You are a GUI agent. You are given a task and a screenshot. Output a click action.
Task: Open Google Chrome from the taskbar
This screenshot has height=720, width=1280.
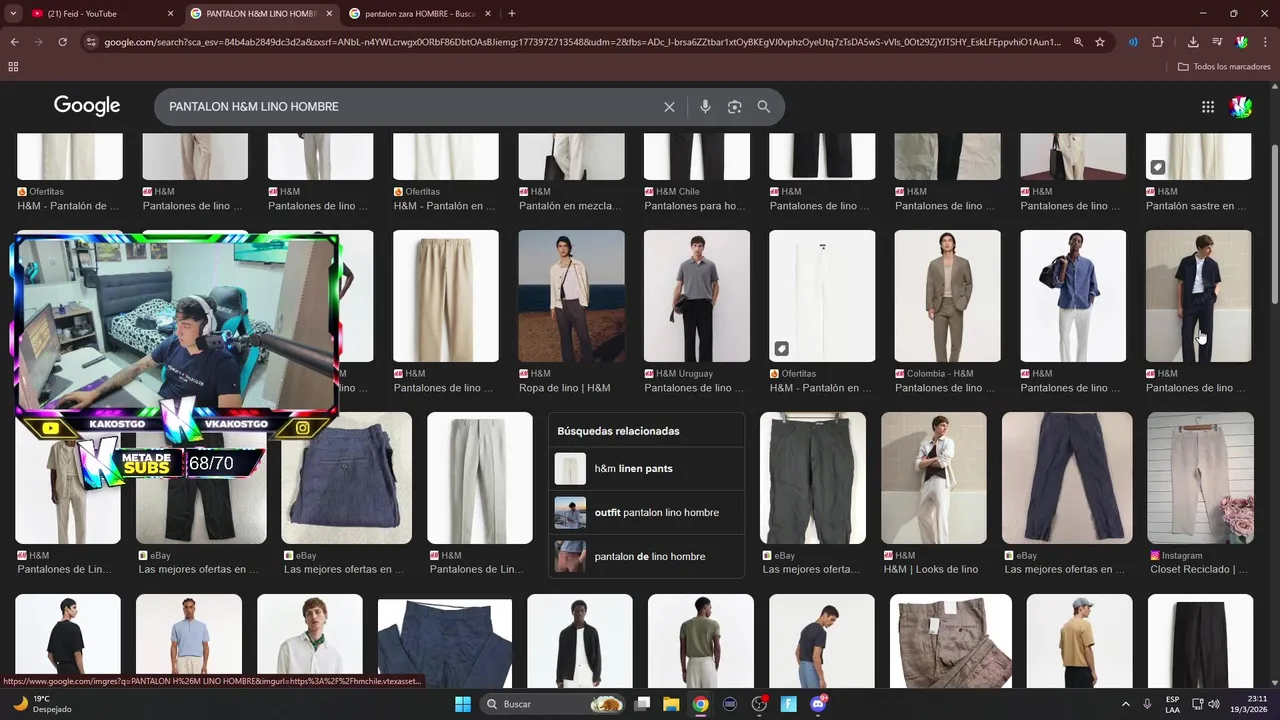click(x=700, y=704)
